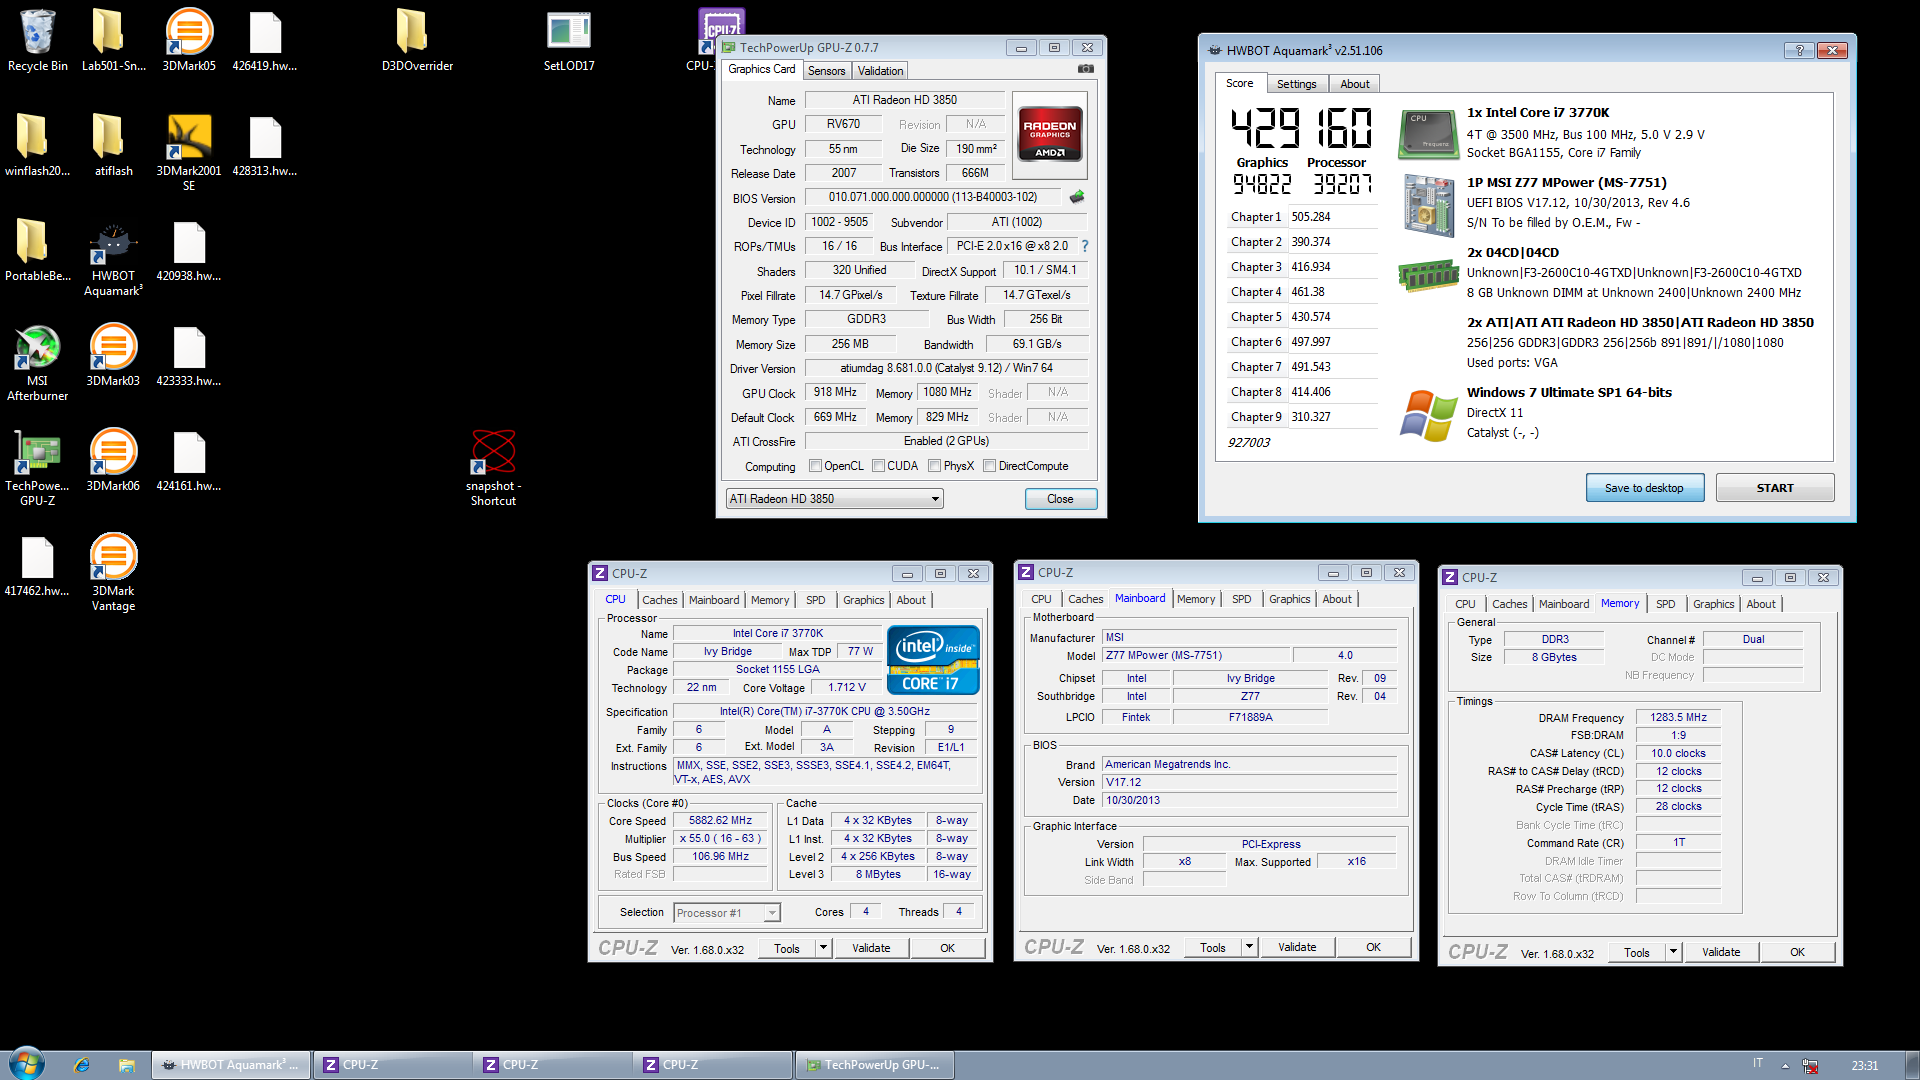
Task: Expand the Tools arrow in the Memory CPU-Z window
Action: pyautogui.click(x=1674, y=952)
